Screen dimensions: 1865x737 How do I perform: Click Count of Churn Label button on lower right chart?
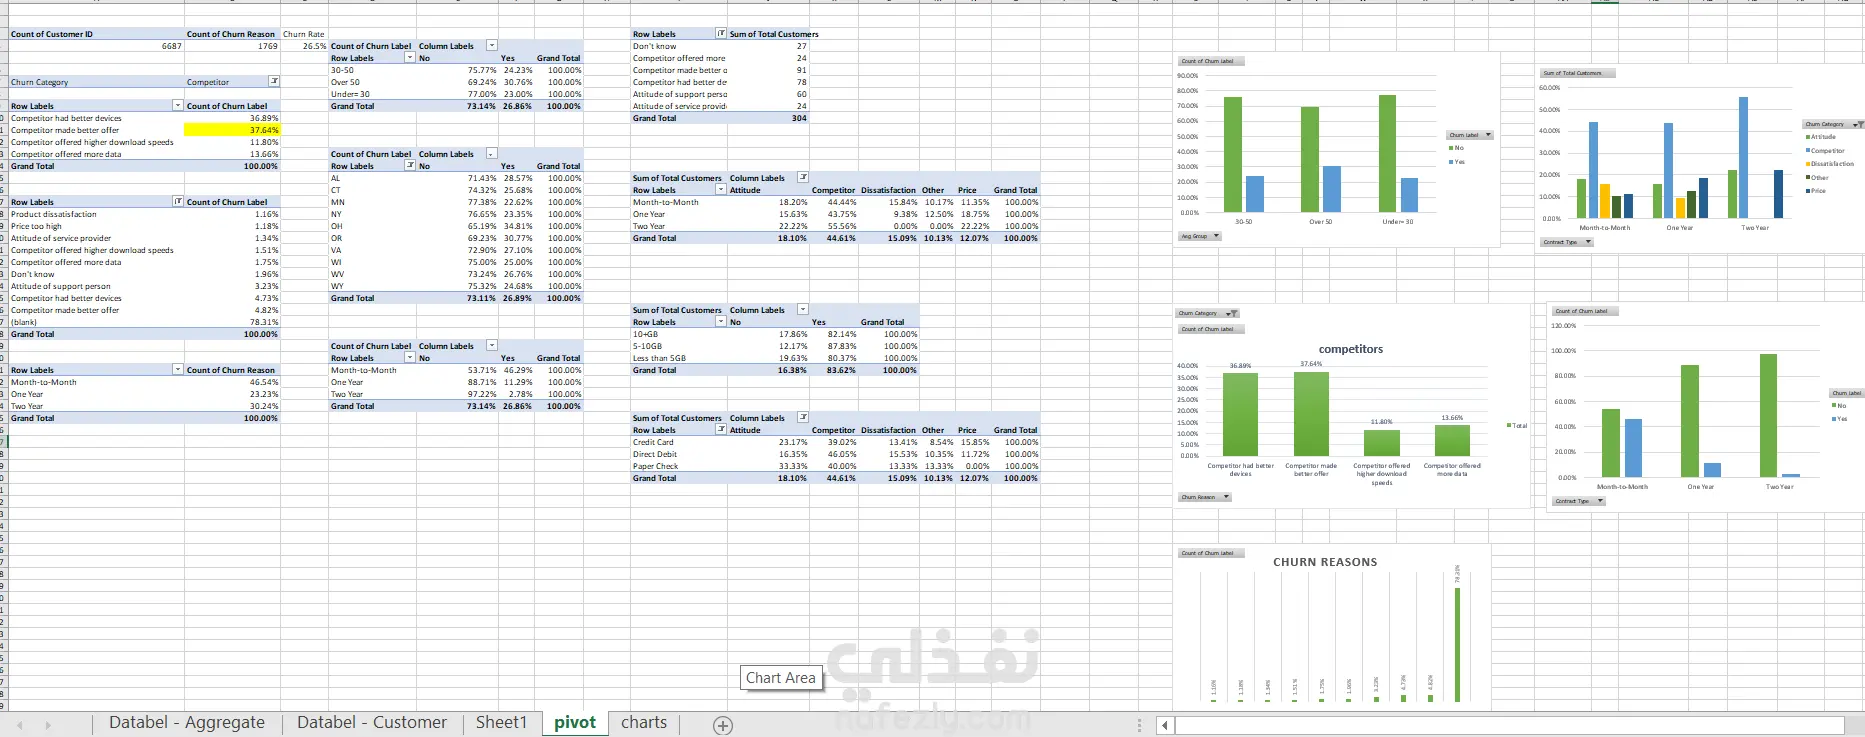point(1585,311)
